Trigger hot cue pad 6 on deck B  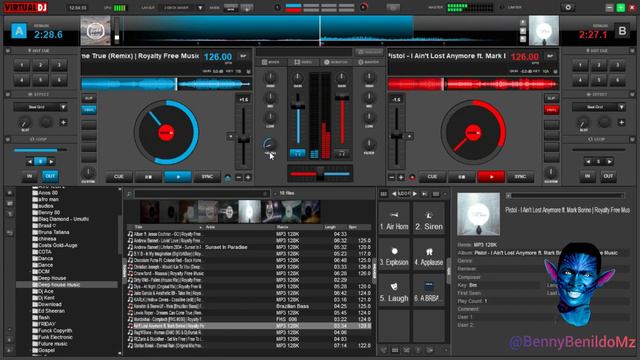click(x=618, y=80)
